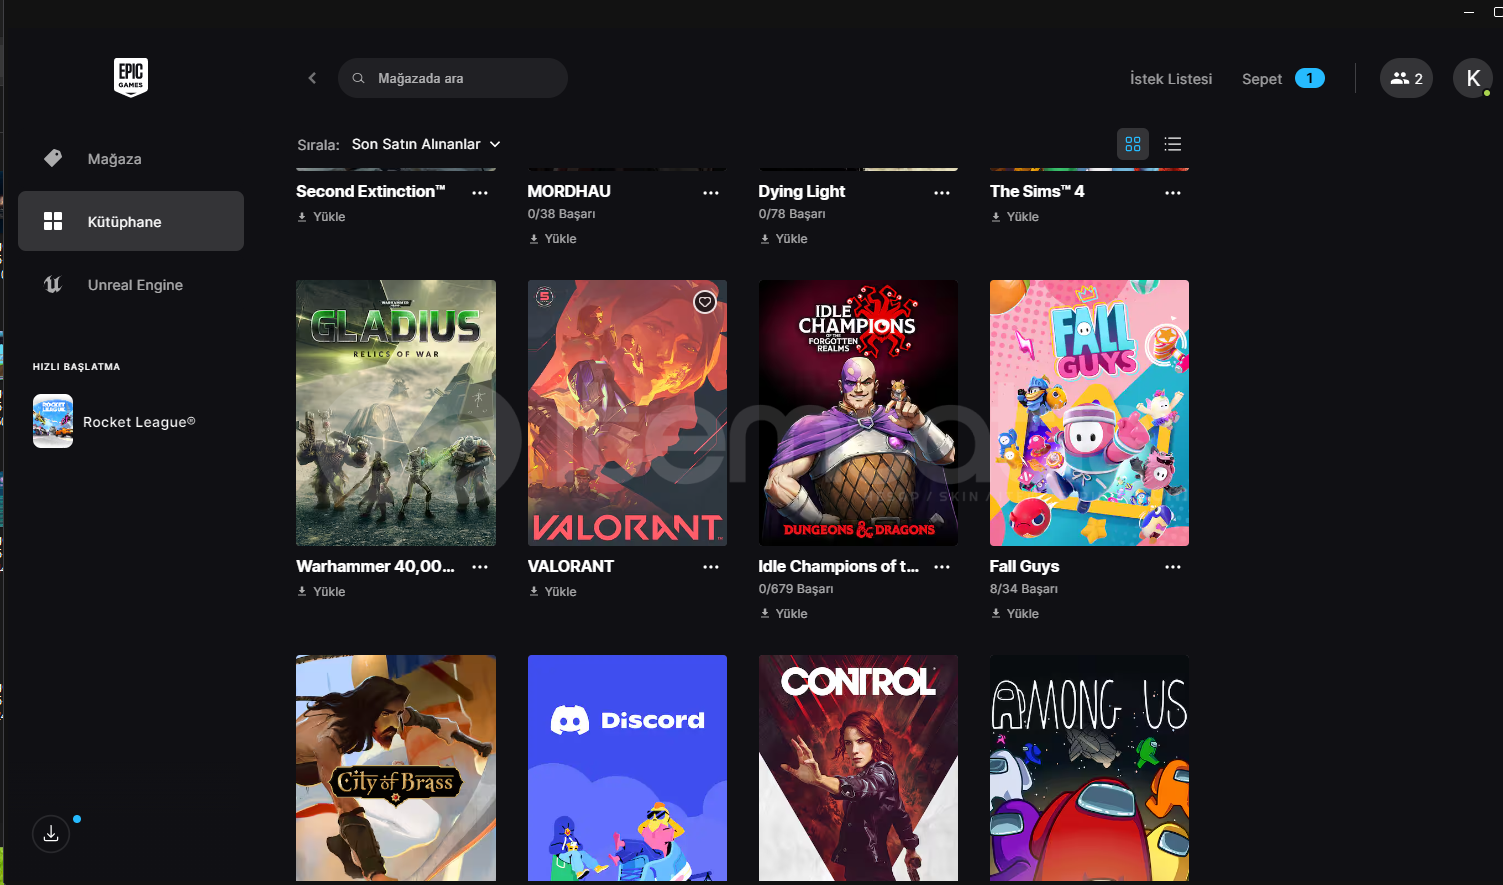Install VALORANT via Yükle
Screen dimensions: 1503x885
[x=552, y=592]
